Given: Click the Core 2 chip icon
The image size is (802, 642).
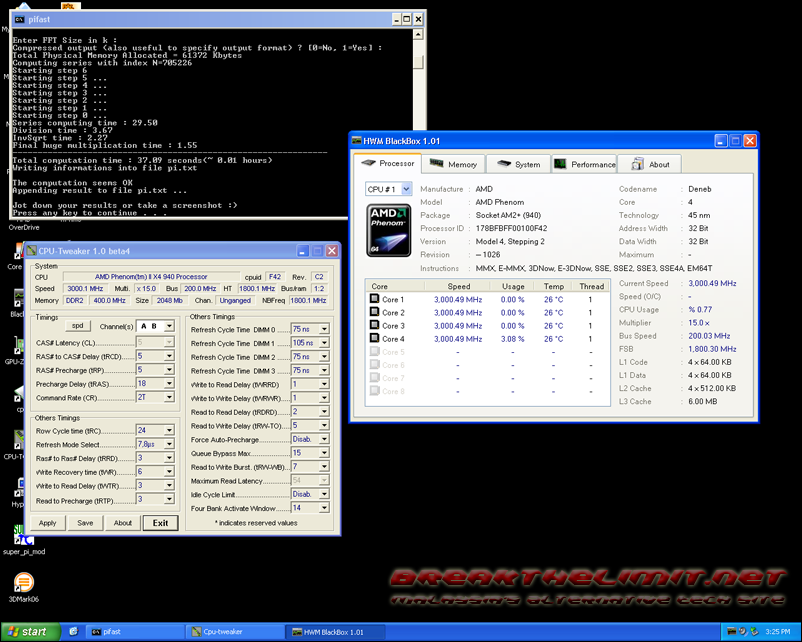Looking at the screenshot, I should point(374,312).
